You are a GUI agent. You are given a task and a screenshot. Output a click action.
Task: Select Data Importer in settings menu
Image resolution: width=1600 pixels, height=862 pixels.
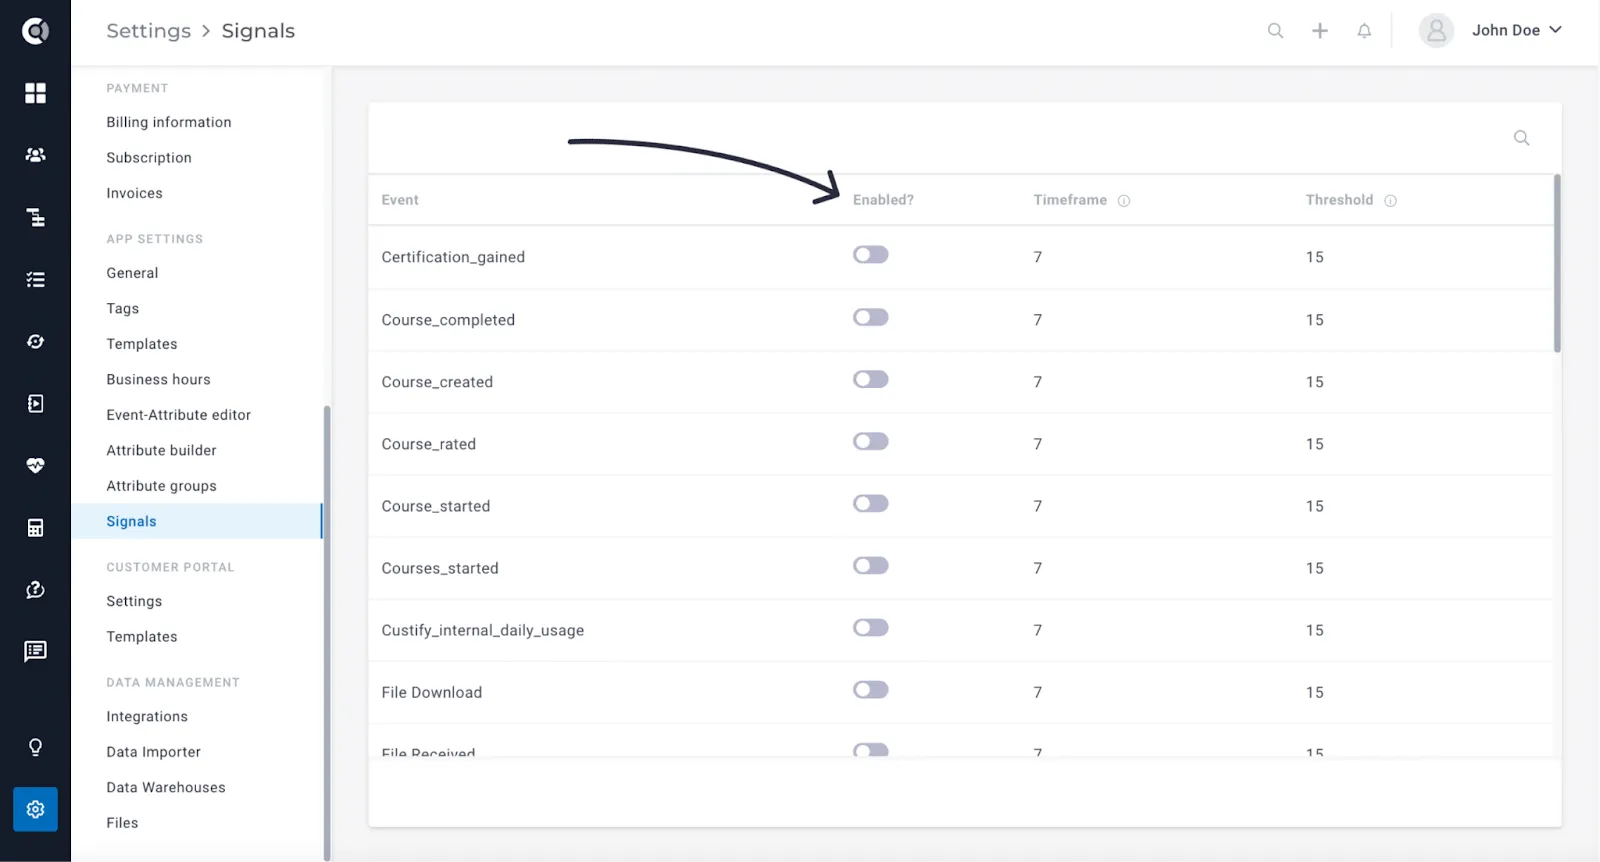[x=153, y=752]
